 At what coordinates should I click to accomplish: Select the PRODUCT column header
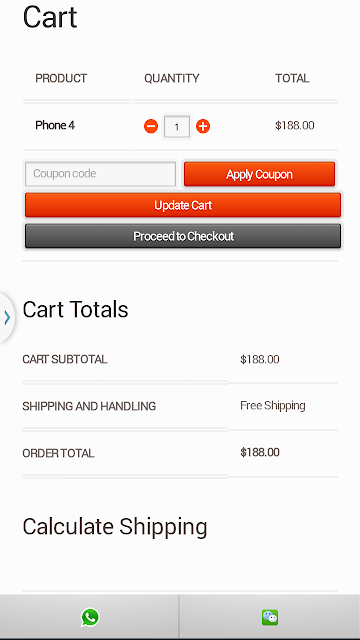point(61,78)
